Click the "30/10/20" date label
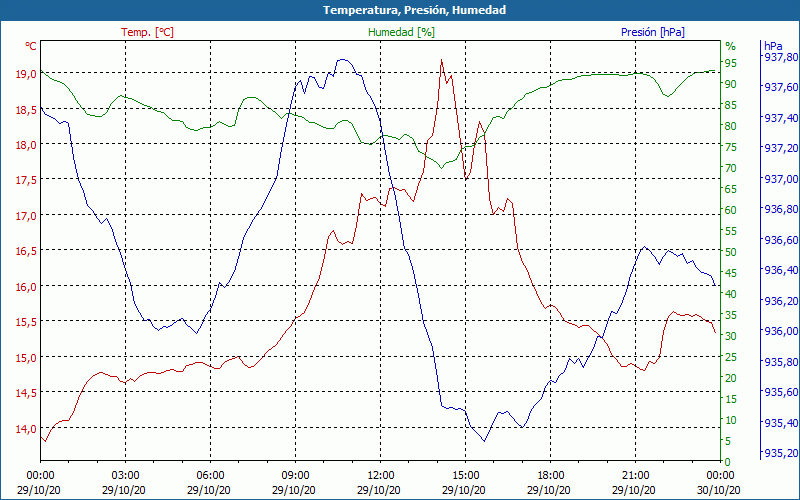Image resolution: width=800 pixels, height=500 pixels. tap(718, 490)
